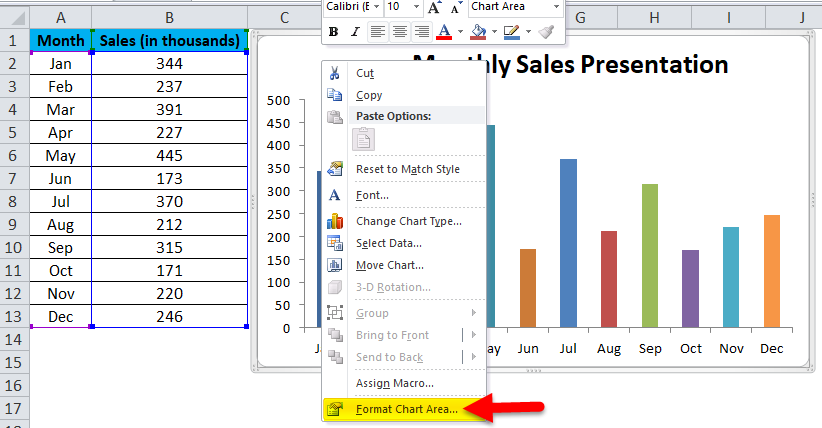
Task: Decrease font size with Shrink Font icon
Action: [x=456, y=7]
